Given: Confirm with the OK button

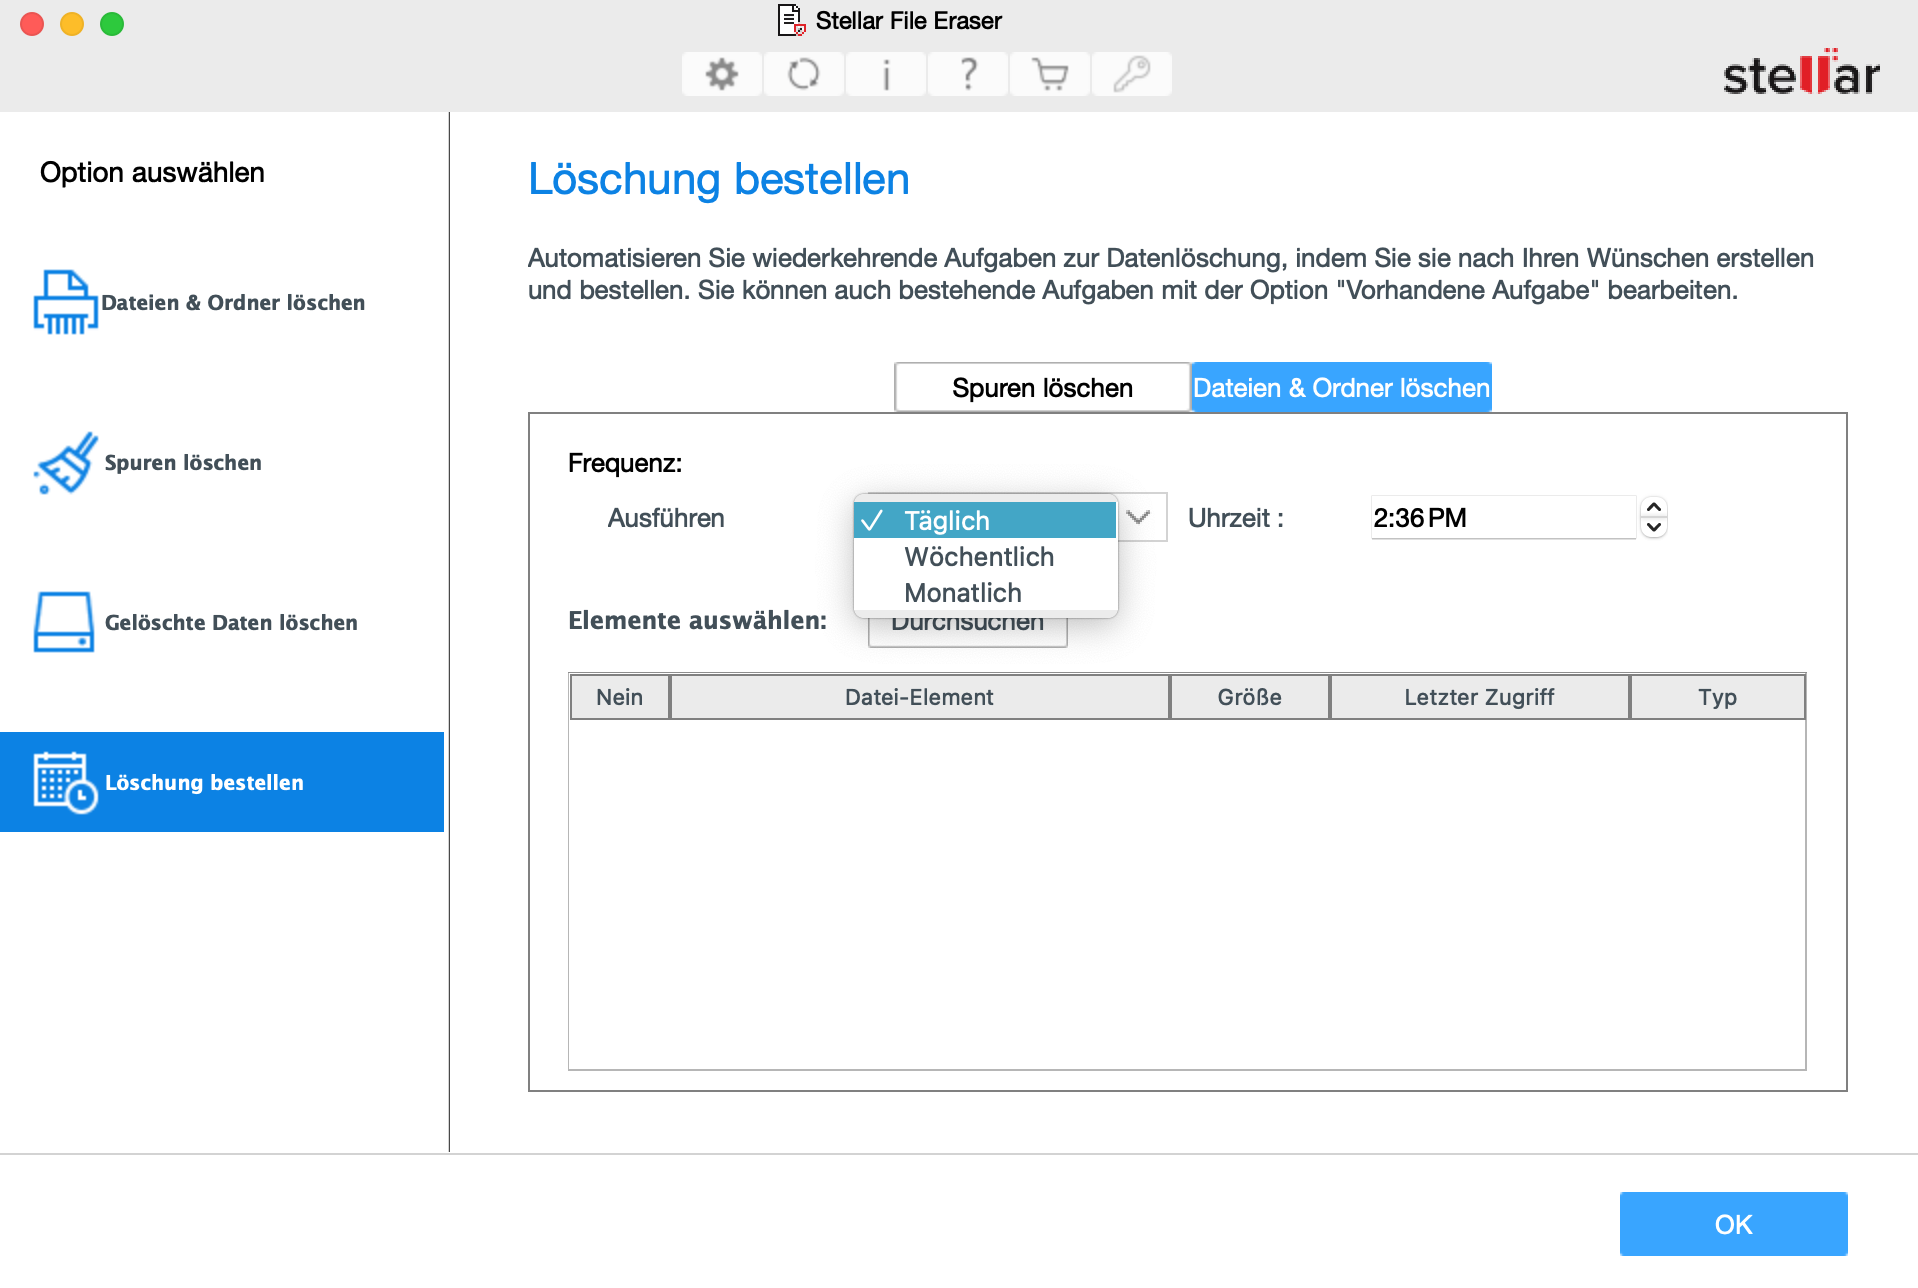Looking at the screenshot, I should click(1733, 1224).
